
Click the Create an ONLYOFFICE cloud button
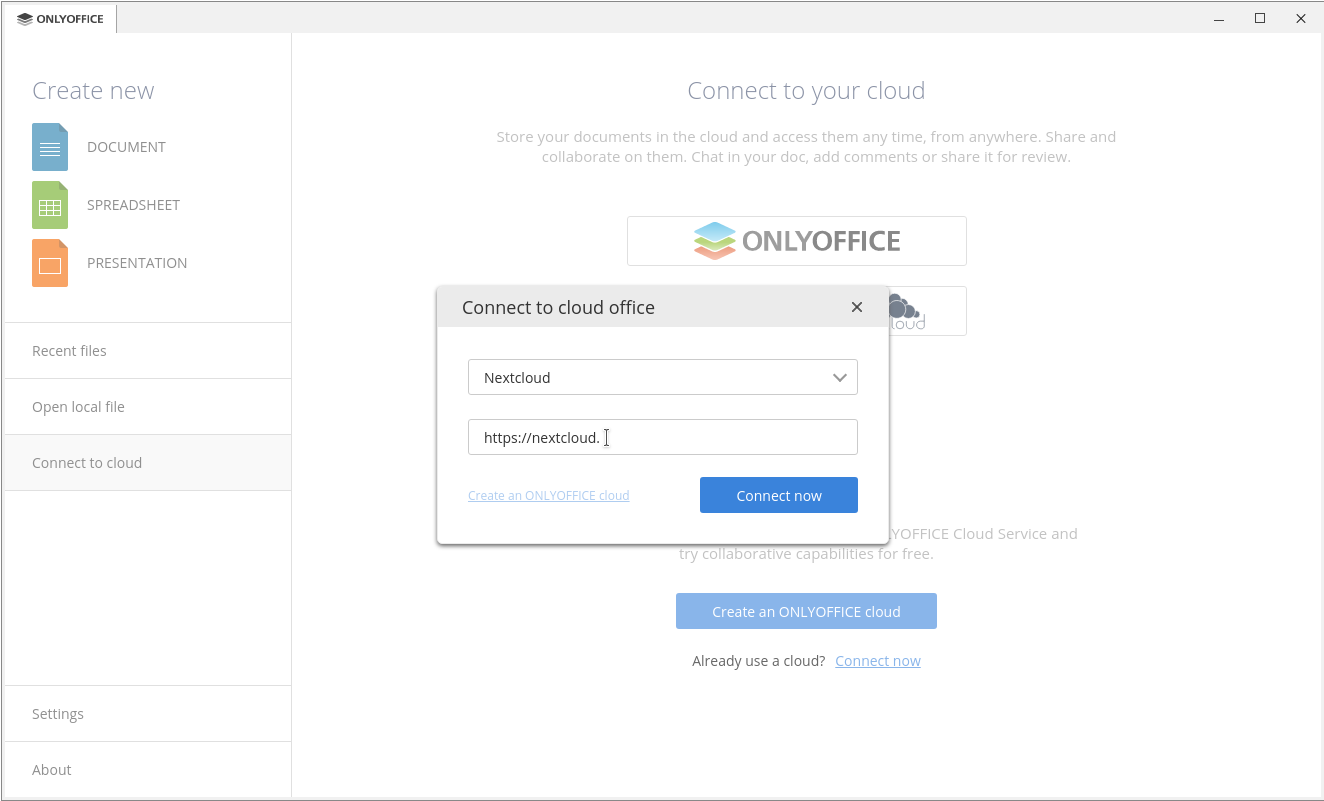806,610
